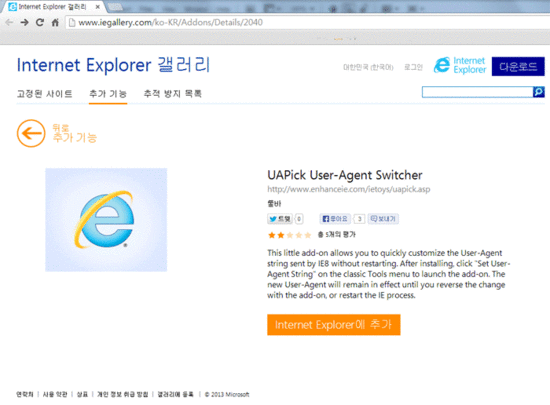Open the 고정된 사이트 tab
This screenshot has width=550, height=405.
45,94
